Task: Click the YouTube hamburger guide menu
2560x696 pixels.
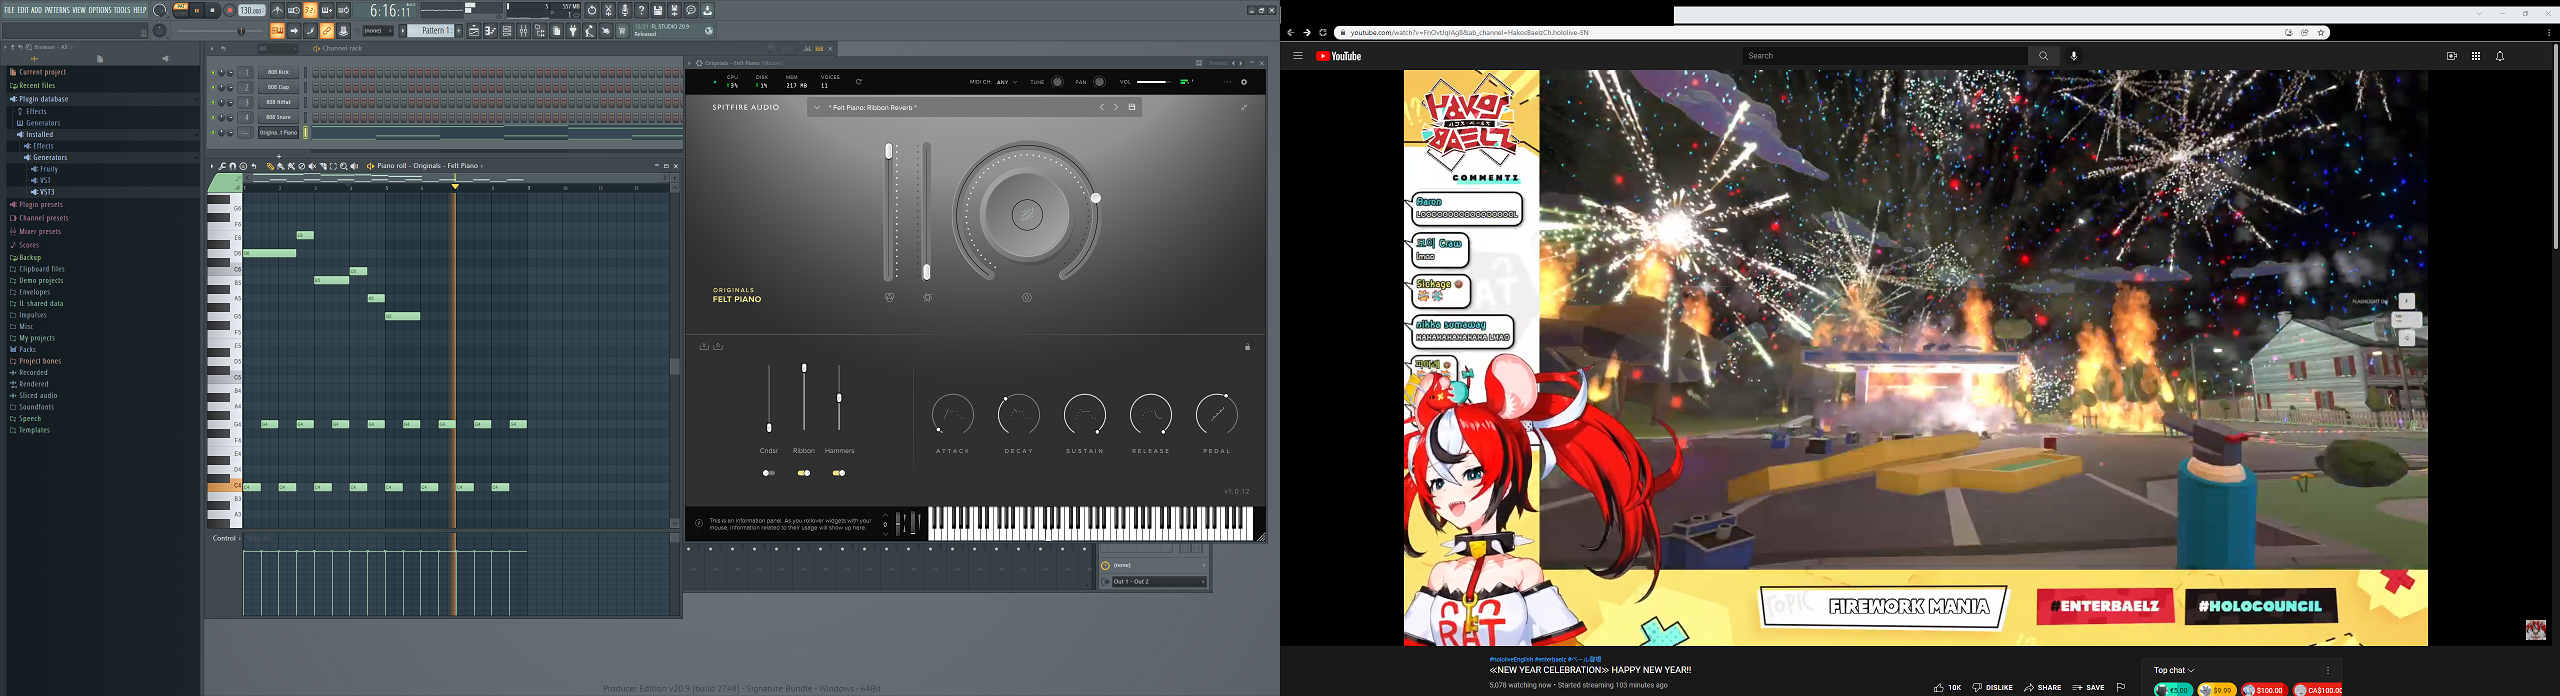Action: point(1298,56)
